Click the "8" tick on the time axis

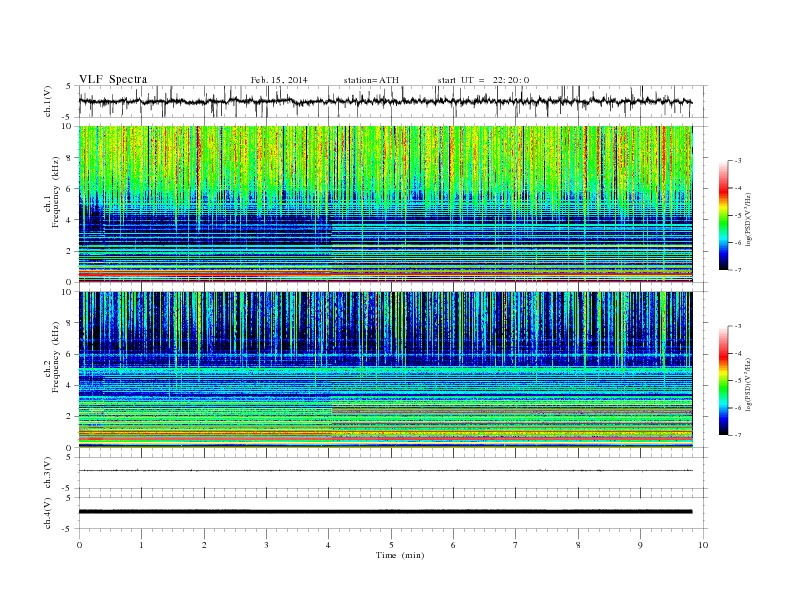(578, 545)
